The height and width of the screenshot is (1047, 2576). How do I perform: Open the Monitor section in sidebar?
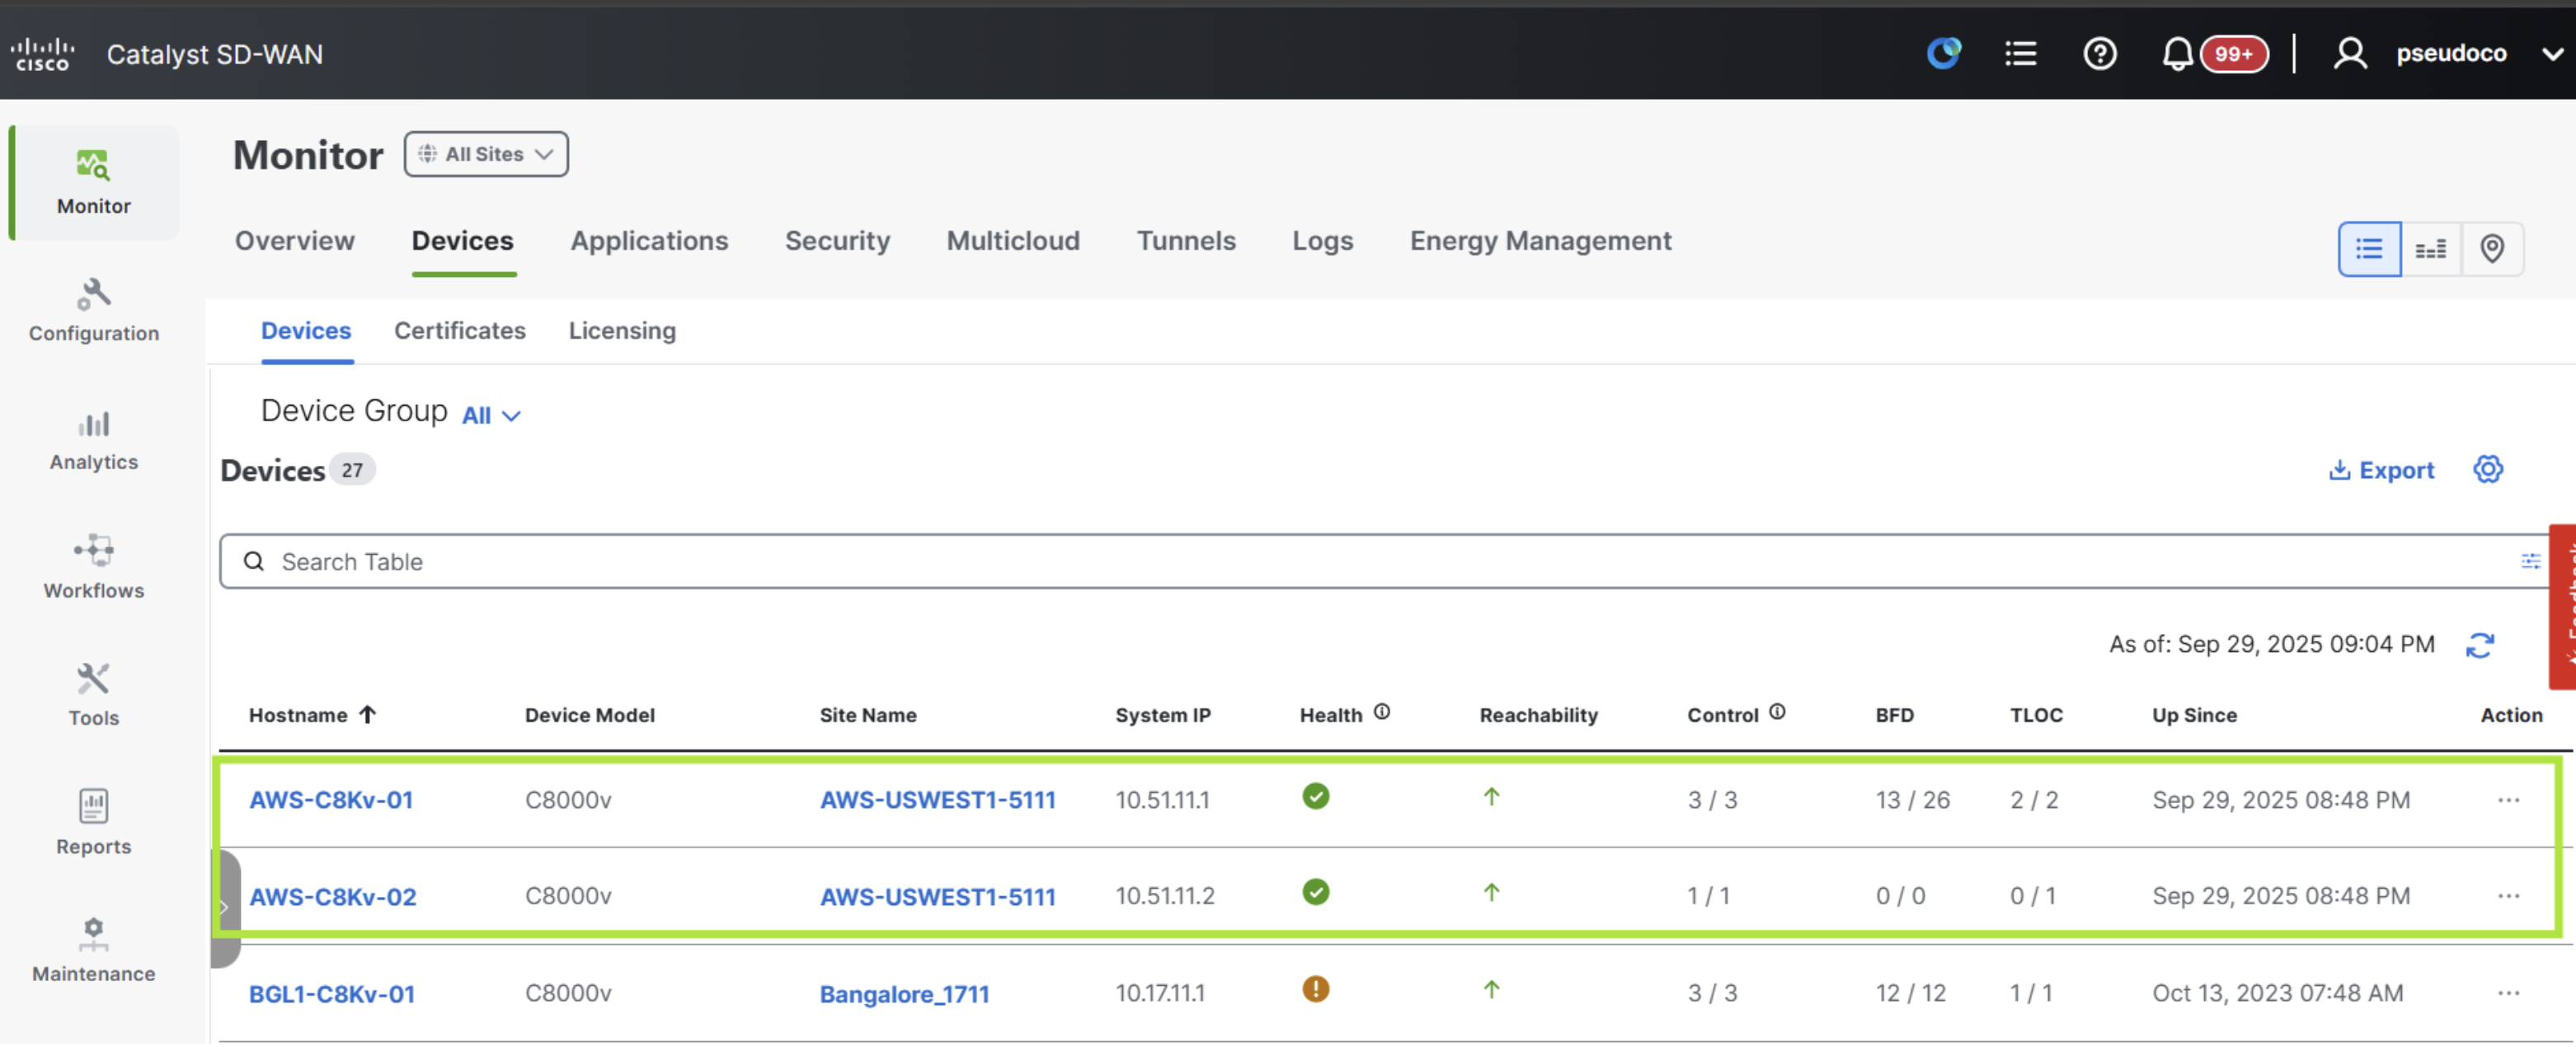click(x=94, y=183)
